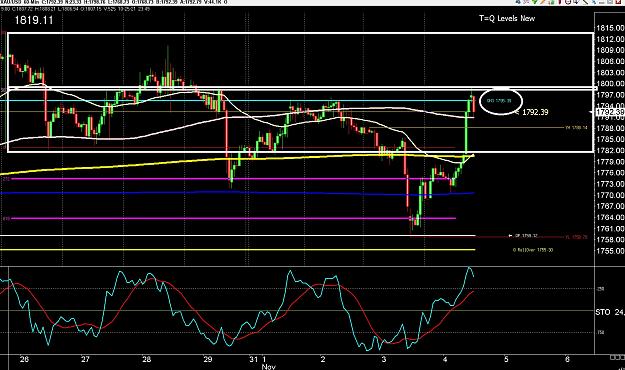Select the 1776.00 price axis label

tap(610, 173)
